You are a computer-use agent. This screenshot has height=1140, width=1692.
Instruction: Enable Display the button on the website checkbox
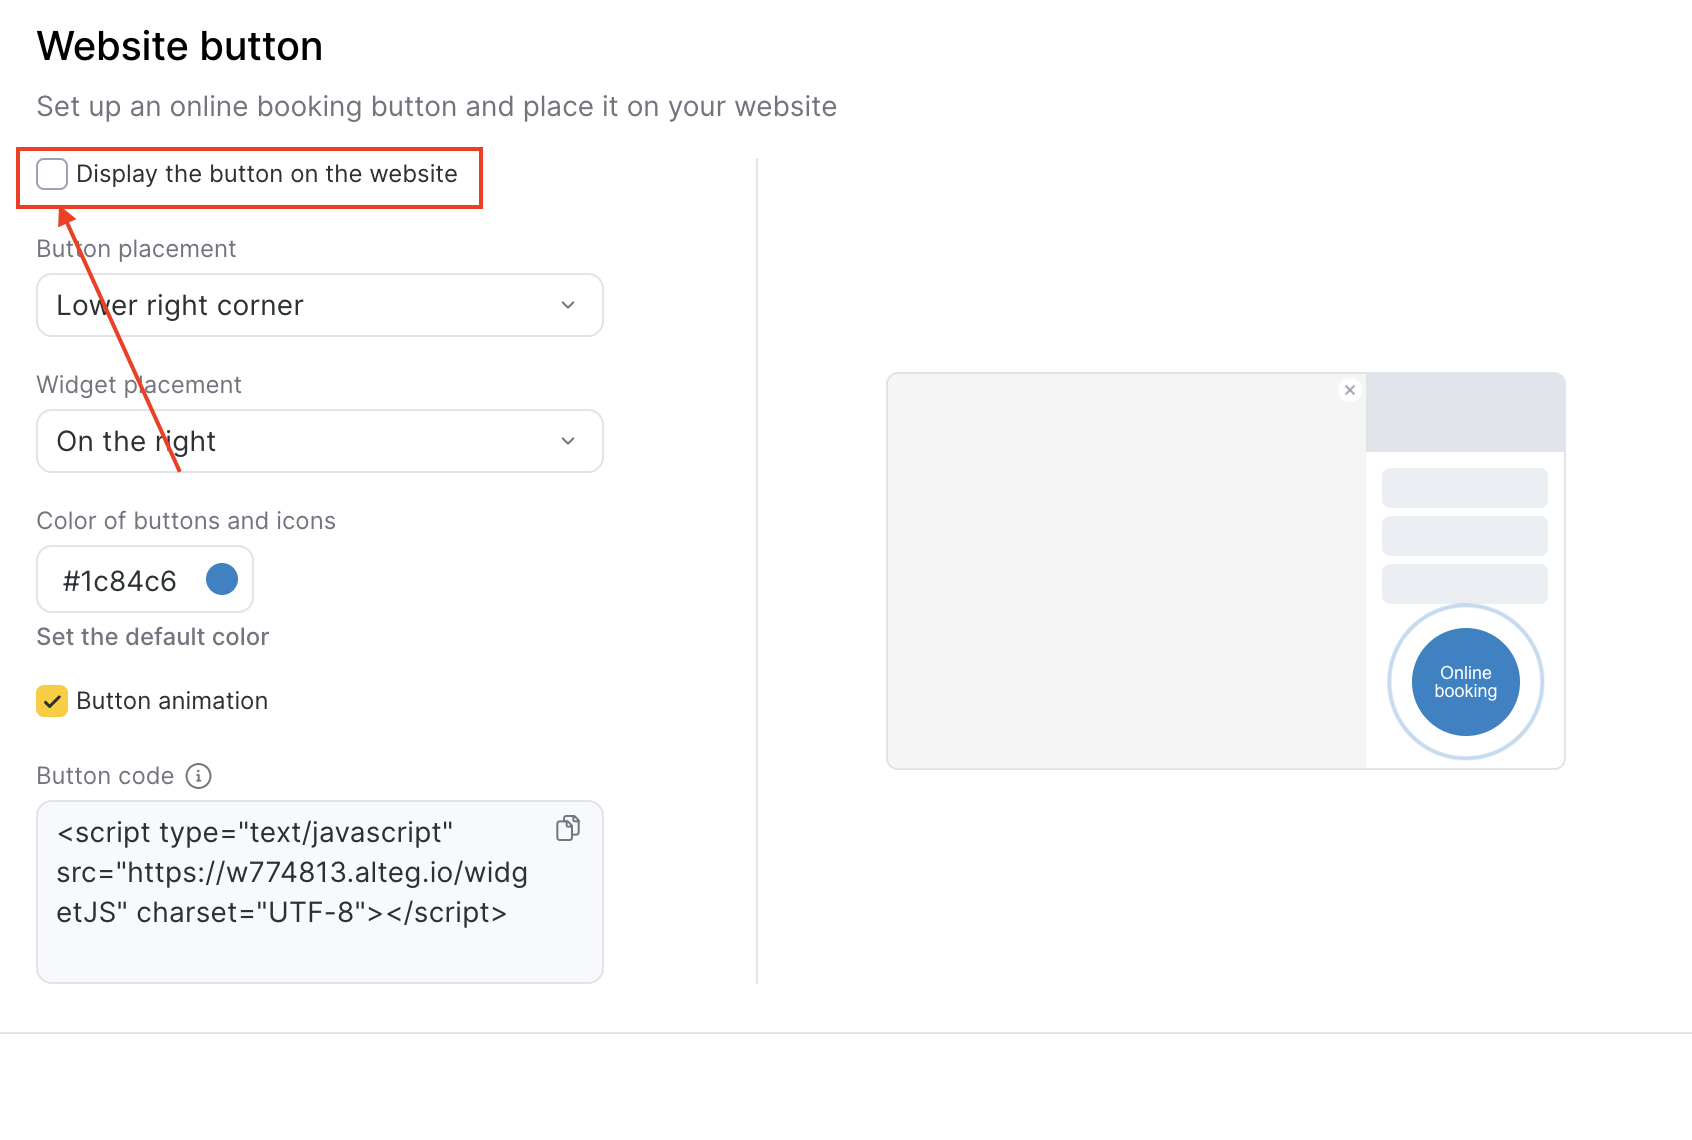[52, 174]
